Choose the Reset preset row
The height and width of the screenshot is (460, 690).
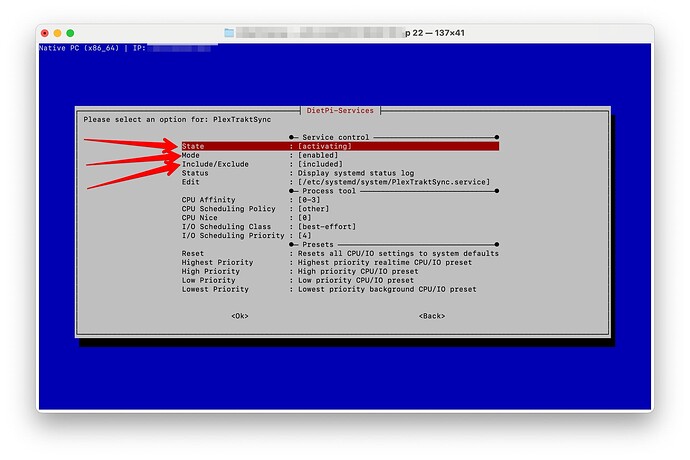click(x=340, y=254)
